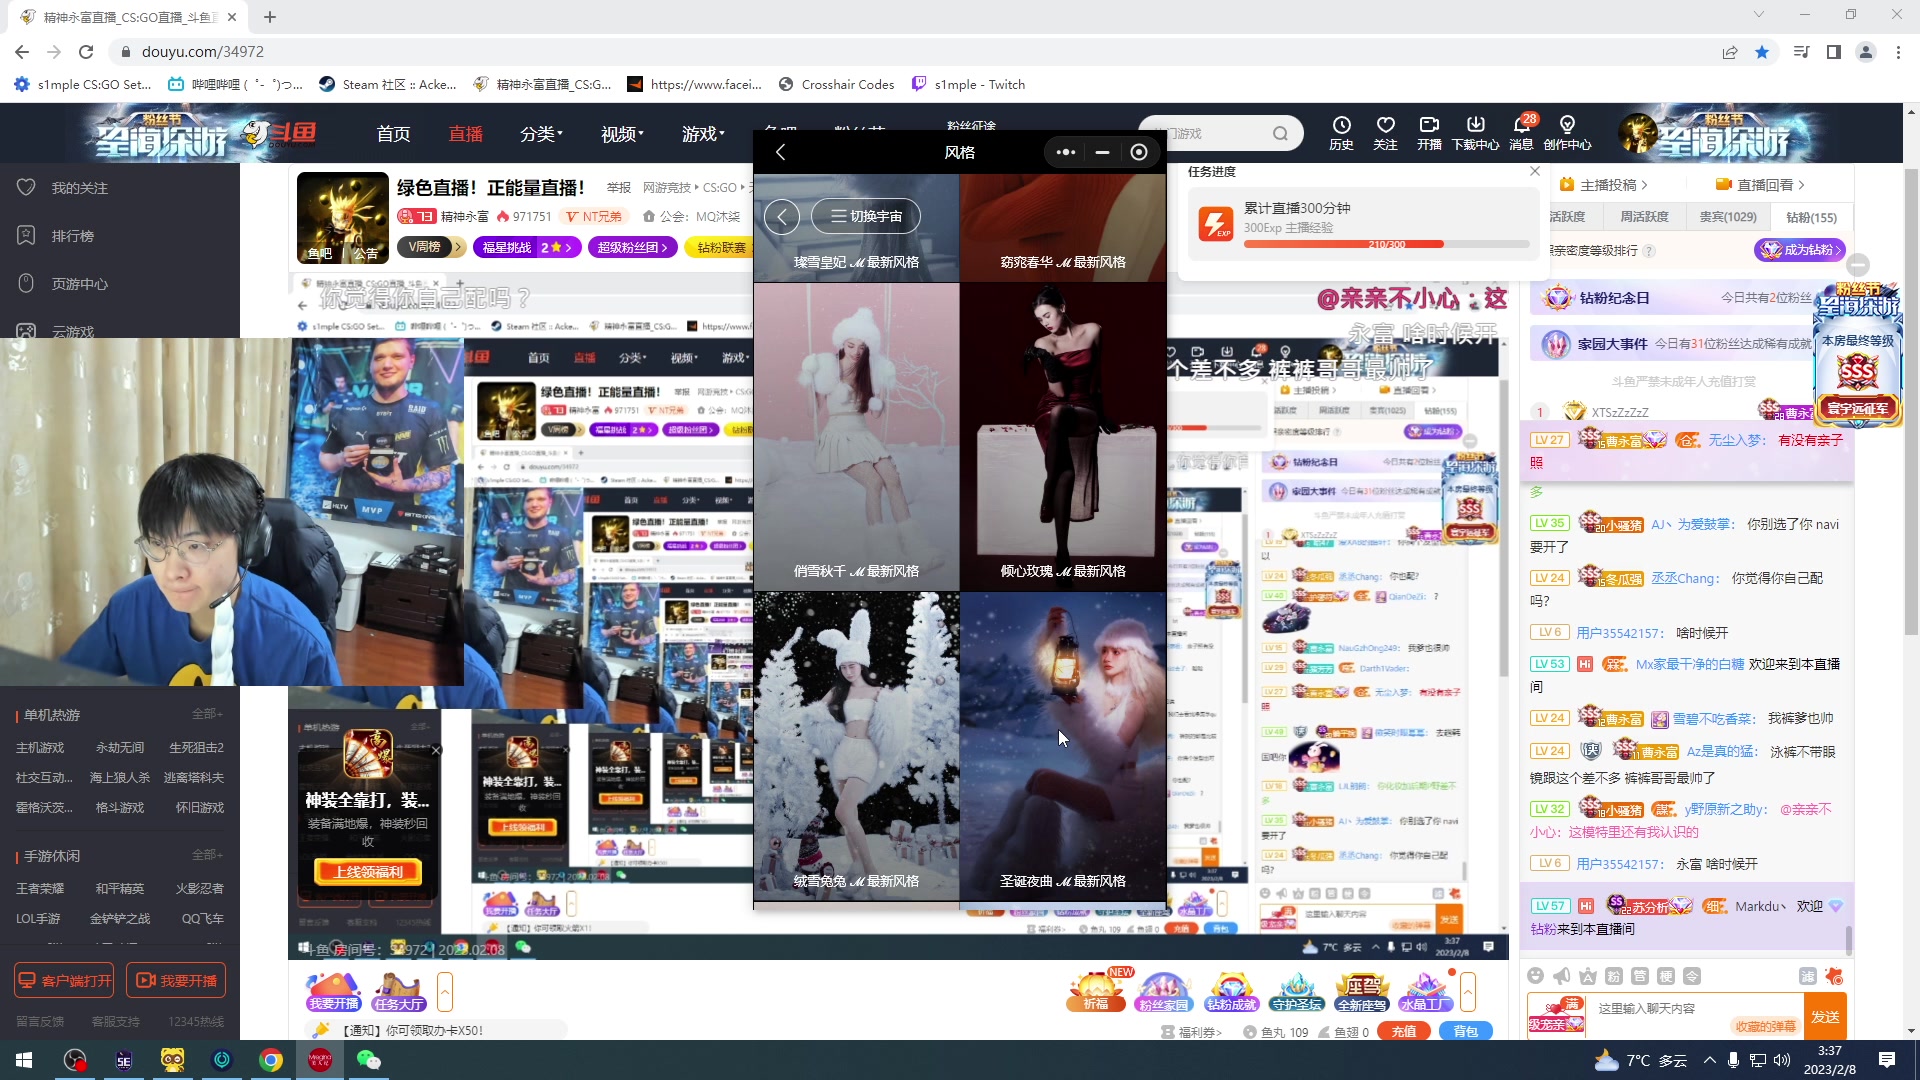This screenshot has height=1080, width=1920.
Task: Click the 我要开播 button in sidebar
Action: (176, 981)
